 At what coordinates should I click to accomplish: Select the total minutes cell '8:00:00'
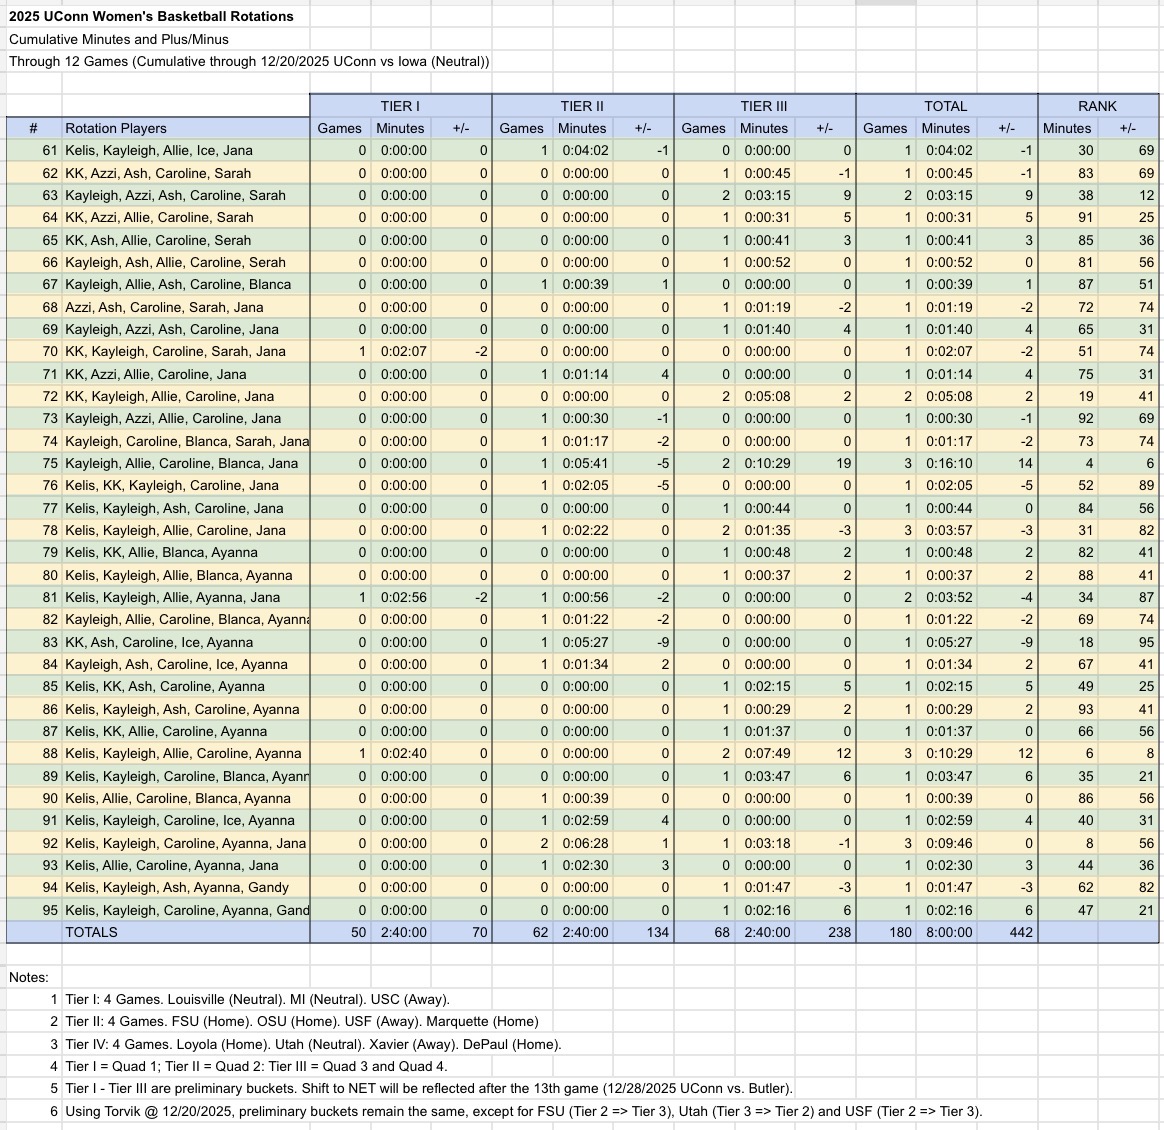click(946, 932)
